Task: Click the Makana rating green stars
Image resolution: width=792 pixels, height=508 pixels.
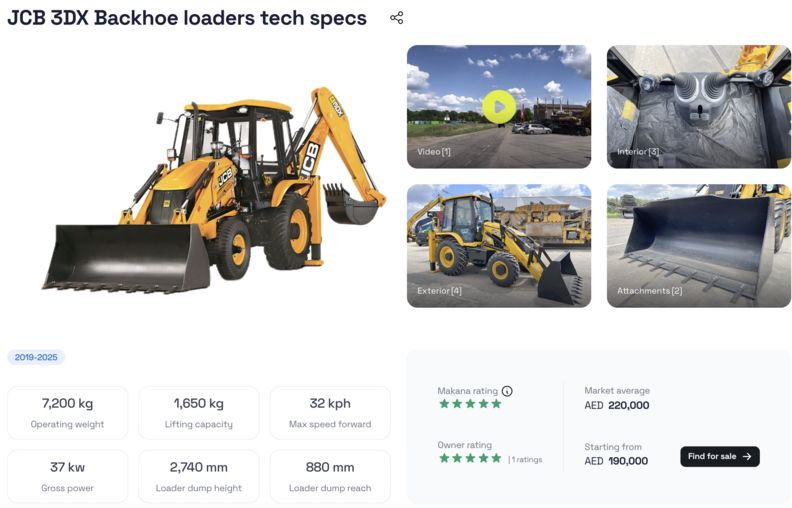Action: pos(470,404)
